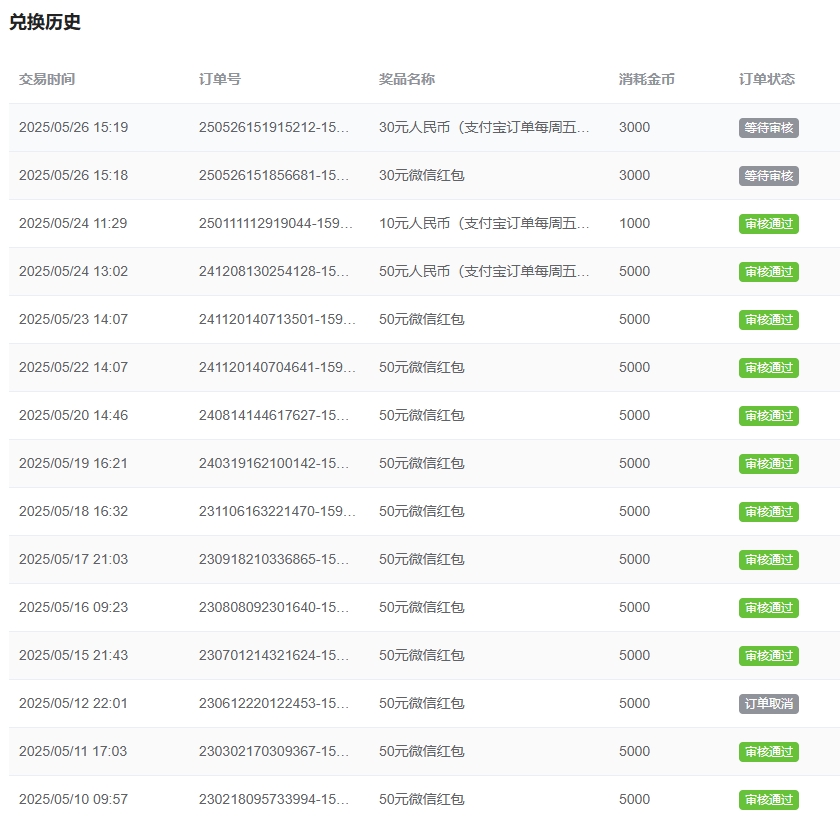Click the 30元微信红包 prize name
Viewport: 840px width, 819px height.
(422, 176)
